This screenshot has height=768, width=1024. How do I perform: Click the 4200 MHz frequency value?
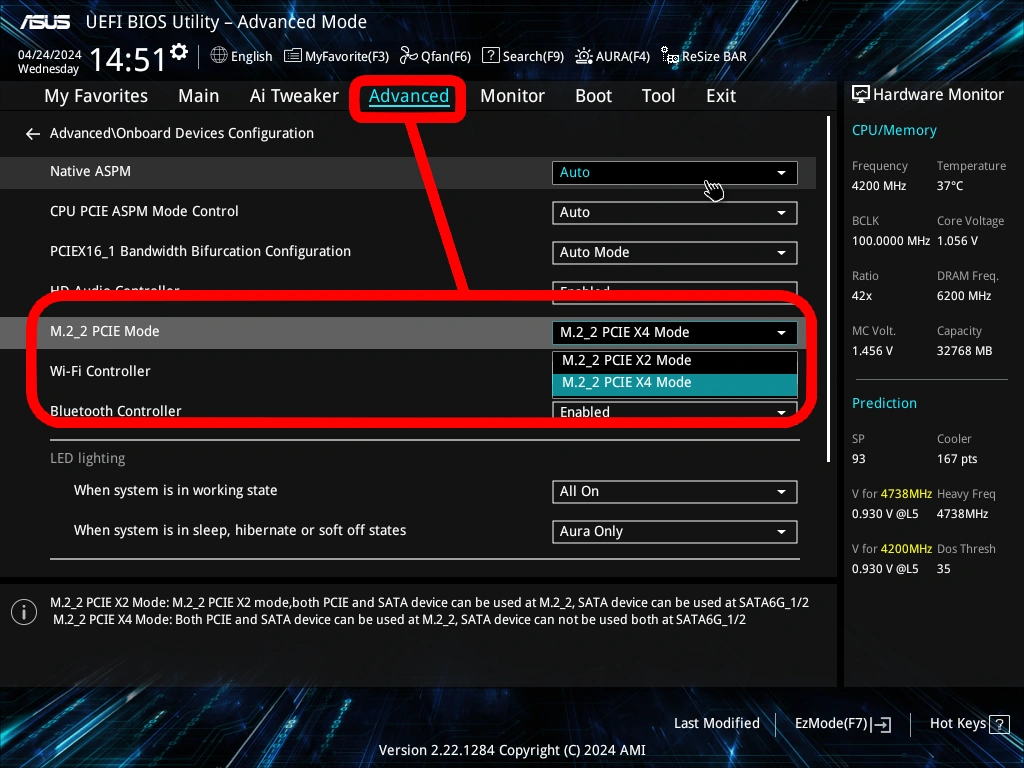pyautogui.click(x=879, y=186)
